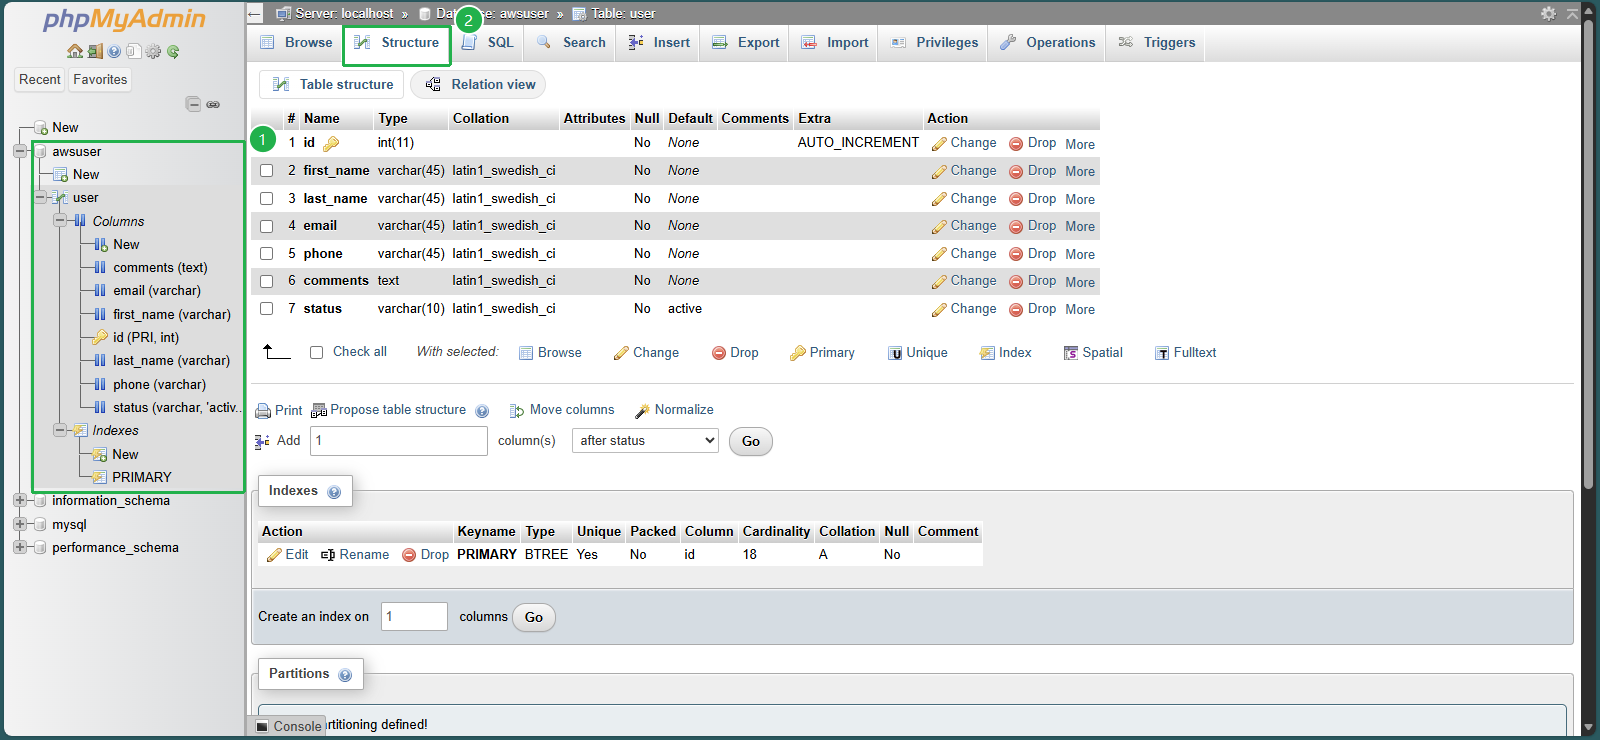Click the Go button next to after status
1600x740 pixels.
click(751, 441)
